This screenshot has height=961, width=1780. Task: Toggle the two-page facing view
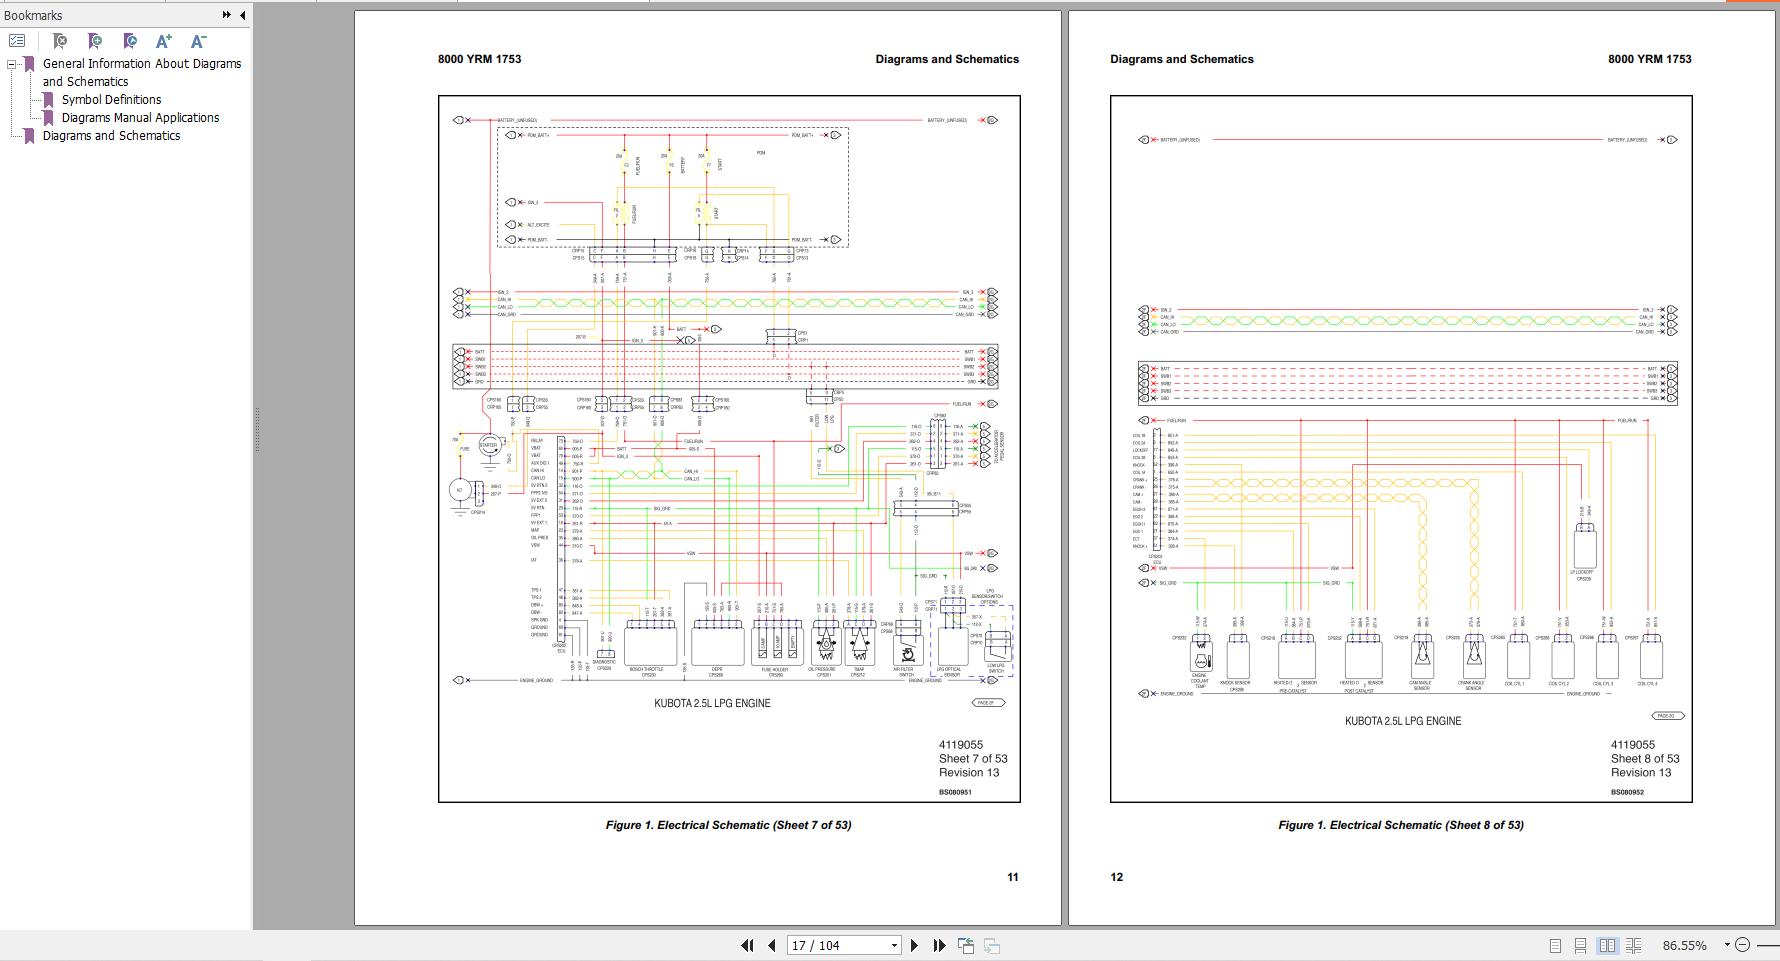point(1607,945)
